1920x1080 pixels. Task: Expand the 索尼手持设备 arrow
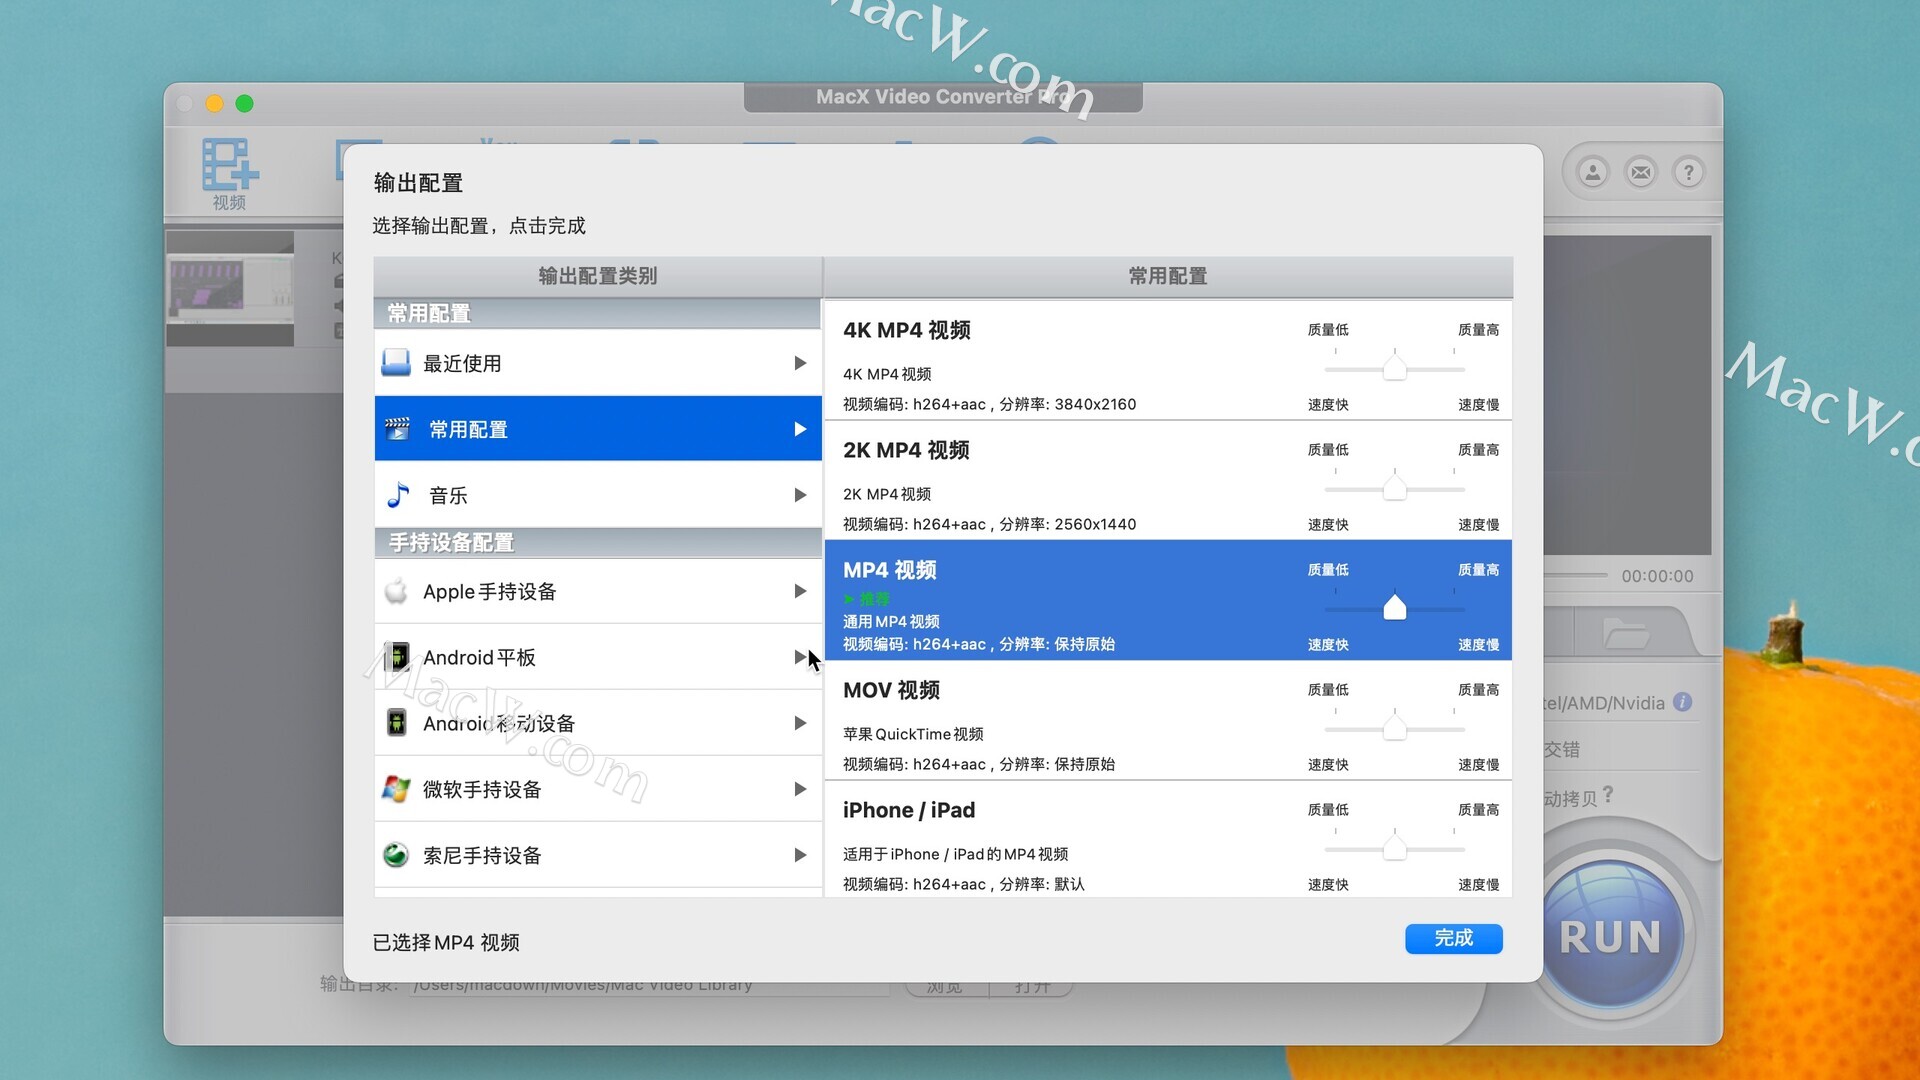(x=800, y=855)
